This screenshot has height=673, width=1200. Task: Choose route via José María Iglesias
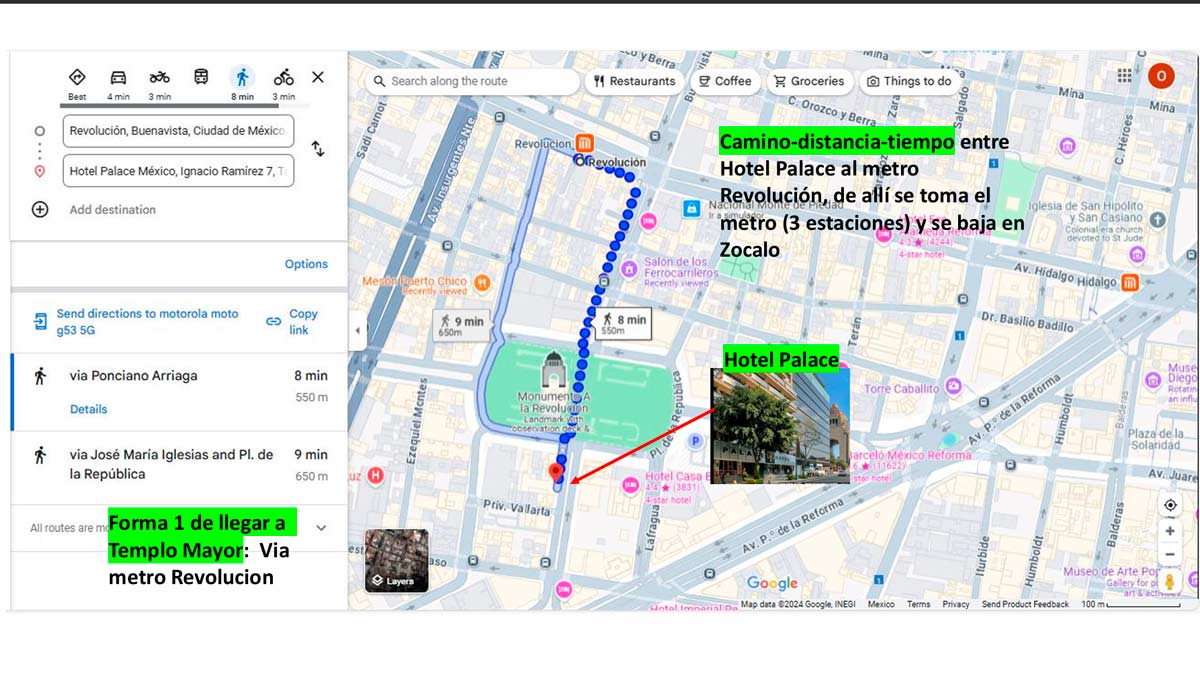(178, 466)
